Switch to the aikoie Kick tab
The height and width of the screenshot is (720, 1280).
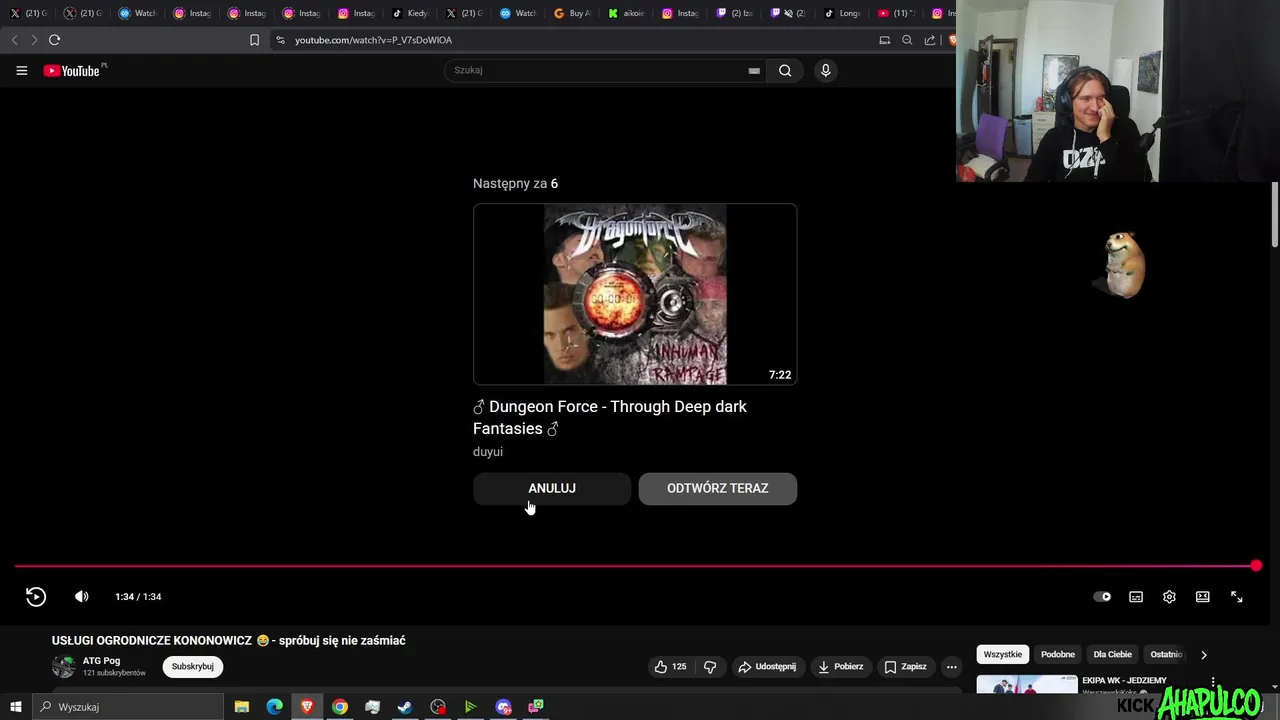pyautogui.click(x=626, y=13)
